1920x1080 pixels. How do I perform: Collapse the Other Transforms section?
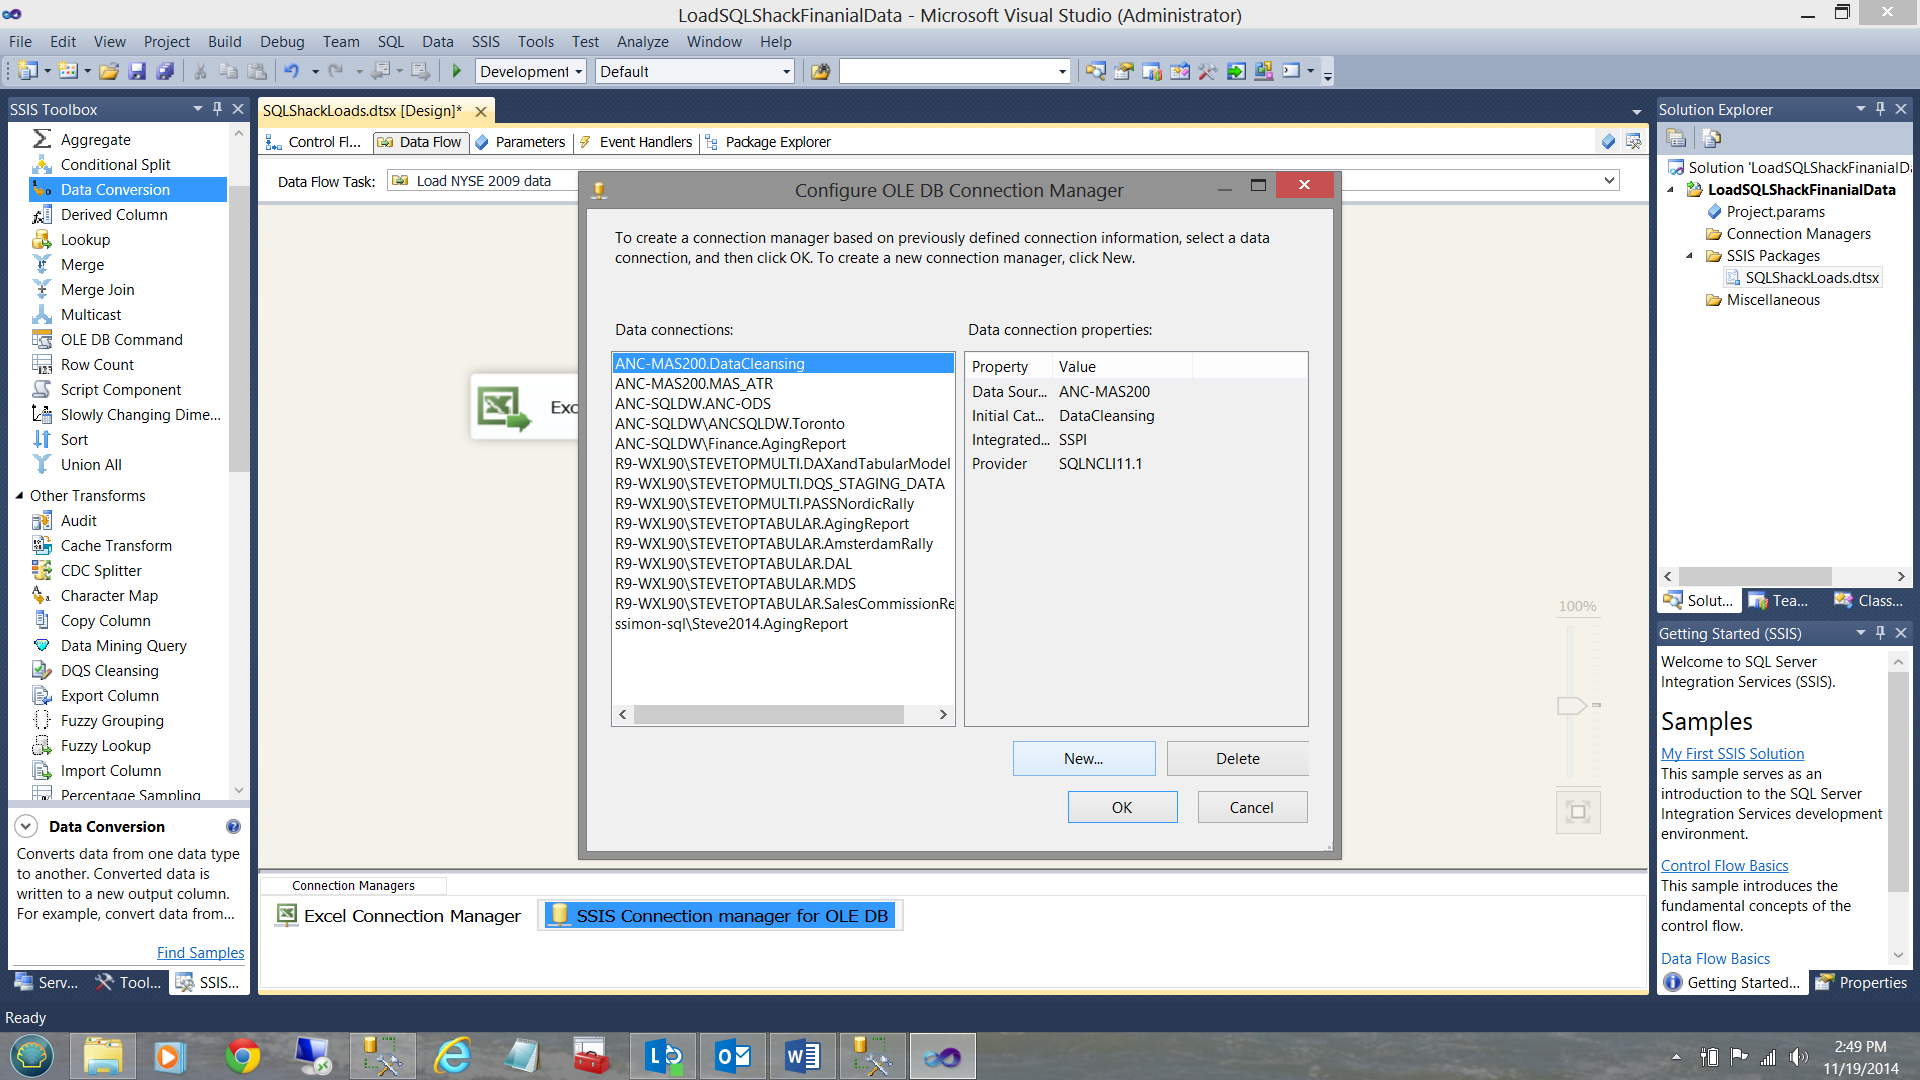[x=19, y=496]
